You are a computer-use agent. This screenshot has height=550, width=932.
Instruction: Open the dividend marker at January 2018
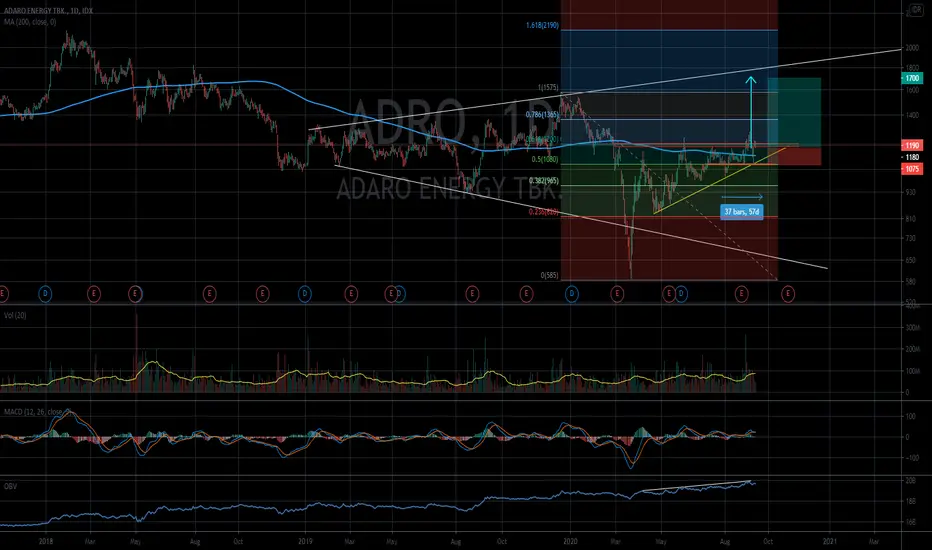46,293
